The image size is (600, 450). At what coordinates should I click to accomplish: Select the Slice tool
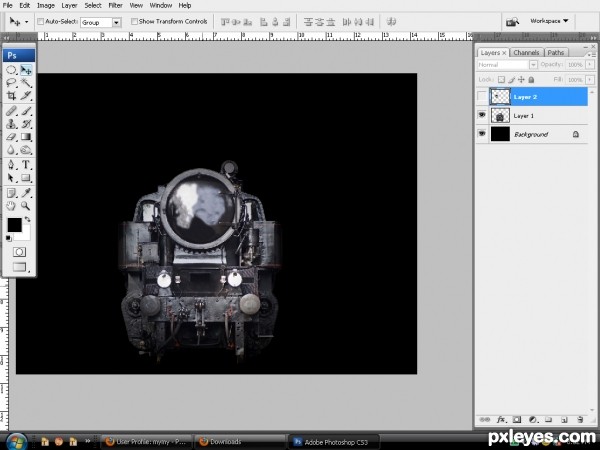pos(26,95)
